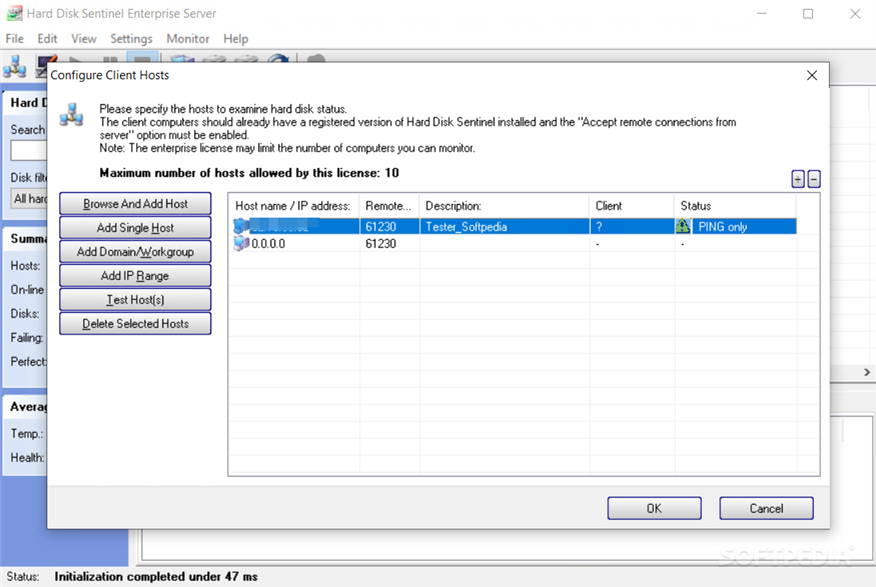
Task: Click the network icon in the dialog header
Action: tap(72, 114)
